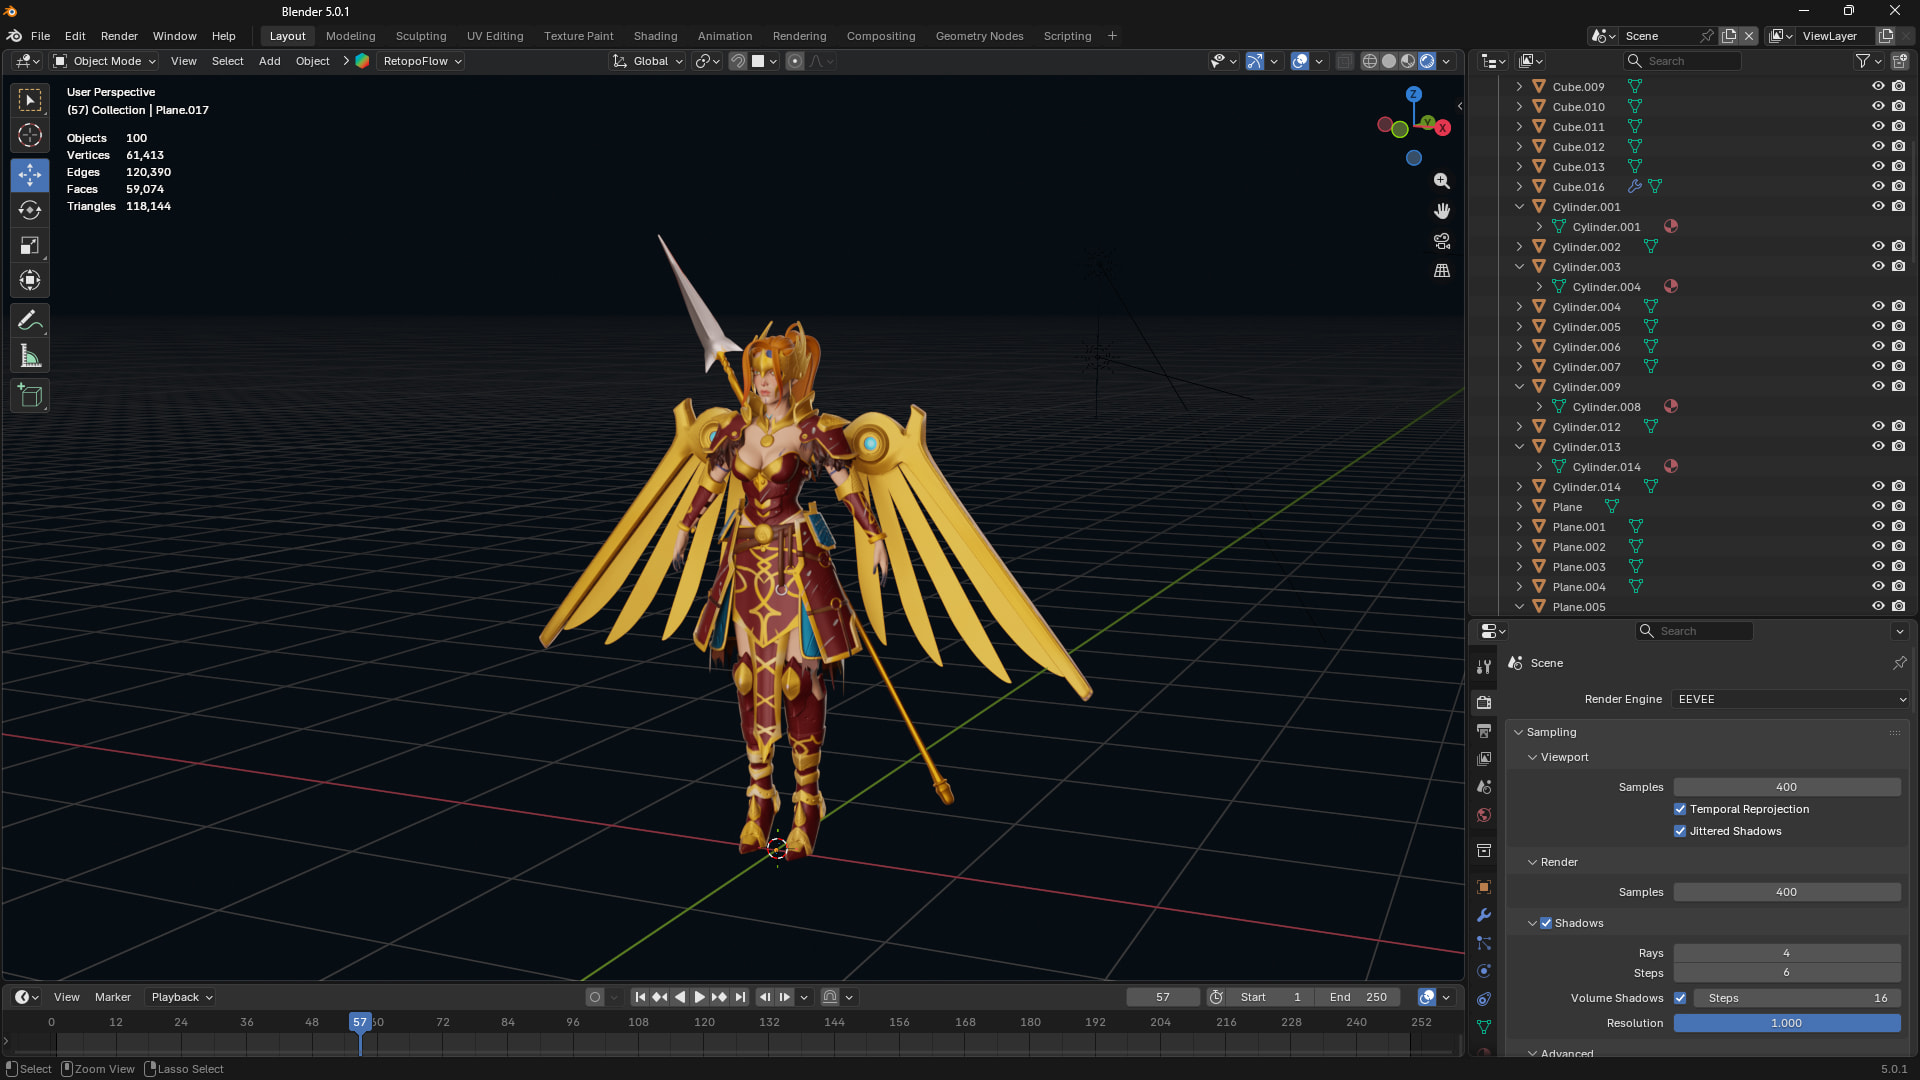The width and height of the screenshot is (1920, 1080).
Task: Open the Modifiers wrench properties tab
Action: [1484, 915]
